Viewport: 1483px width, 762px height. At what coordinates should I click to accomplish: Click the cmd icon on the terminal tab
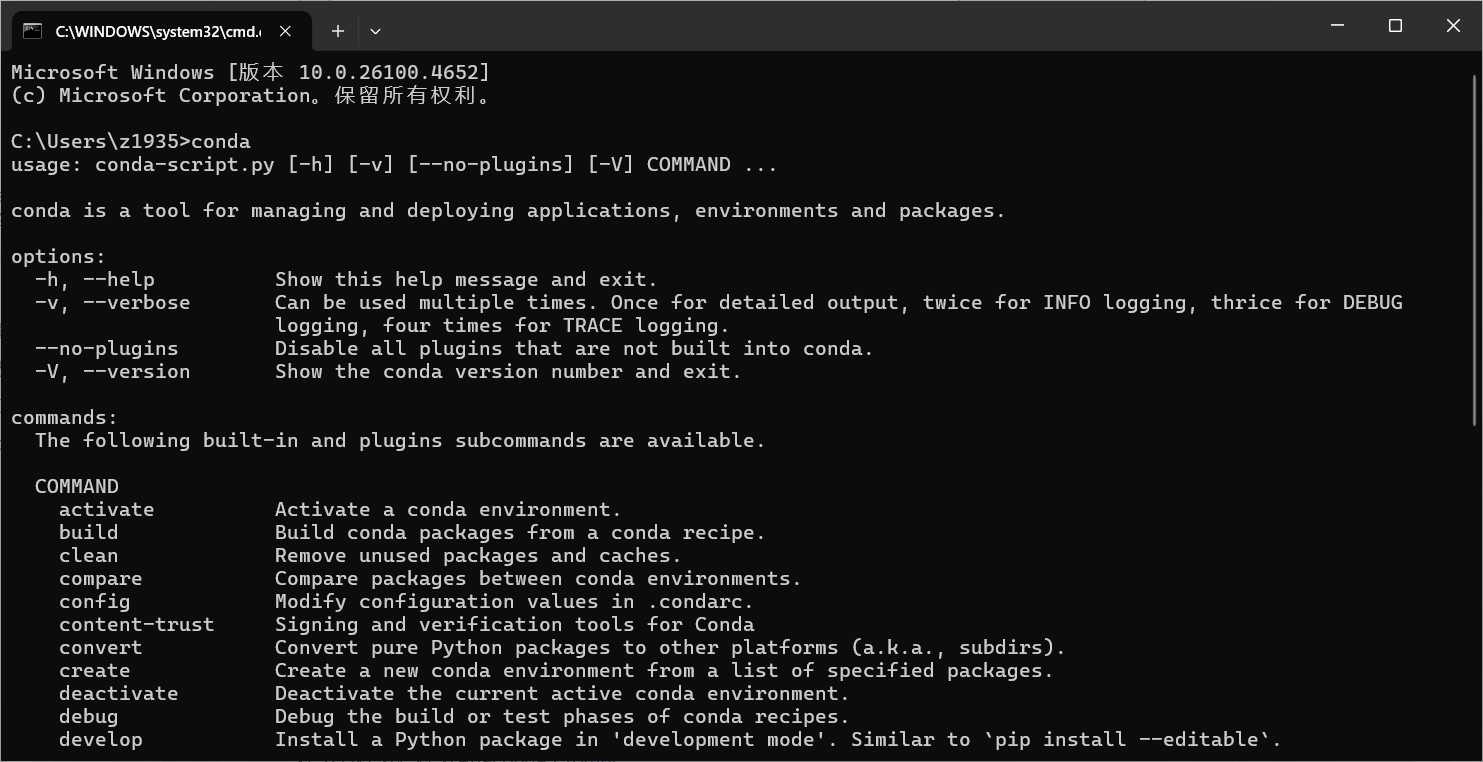point(33,30)
